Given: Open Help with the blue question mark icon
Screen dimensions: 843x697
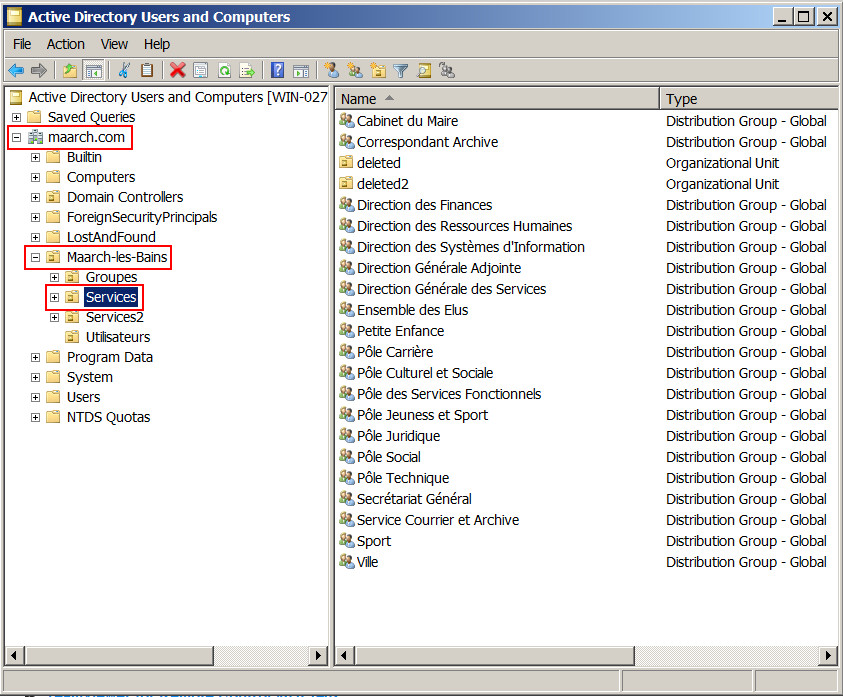Looking at the screenshot, I should (x=278, y=70).
